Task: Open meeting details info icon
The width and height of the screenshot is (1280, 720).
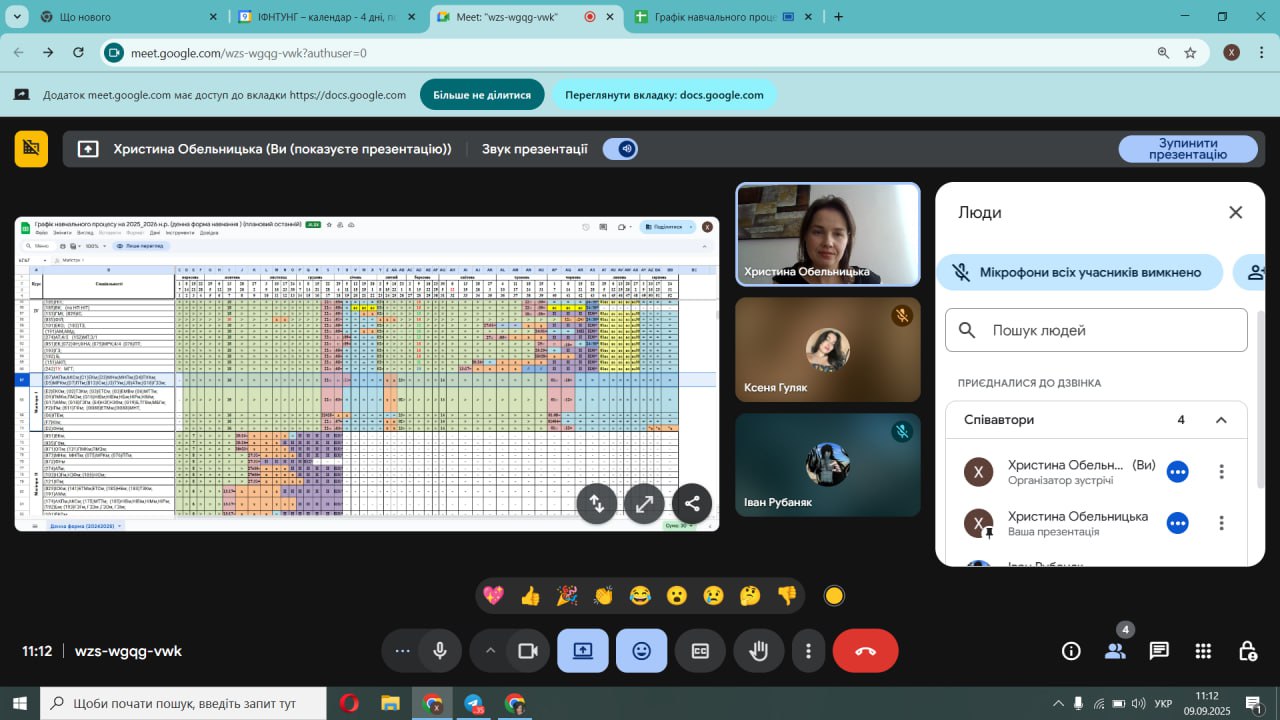Action: coord(1071,651)
